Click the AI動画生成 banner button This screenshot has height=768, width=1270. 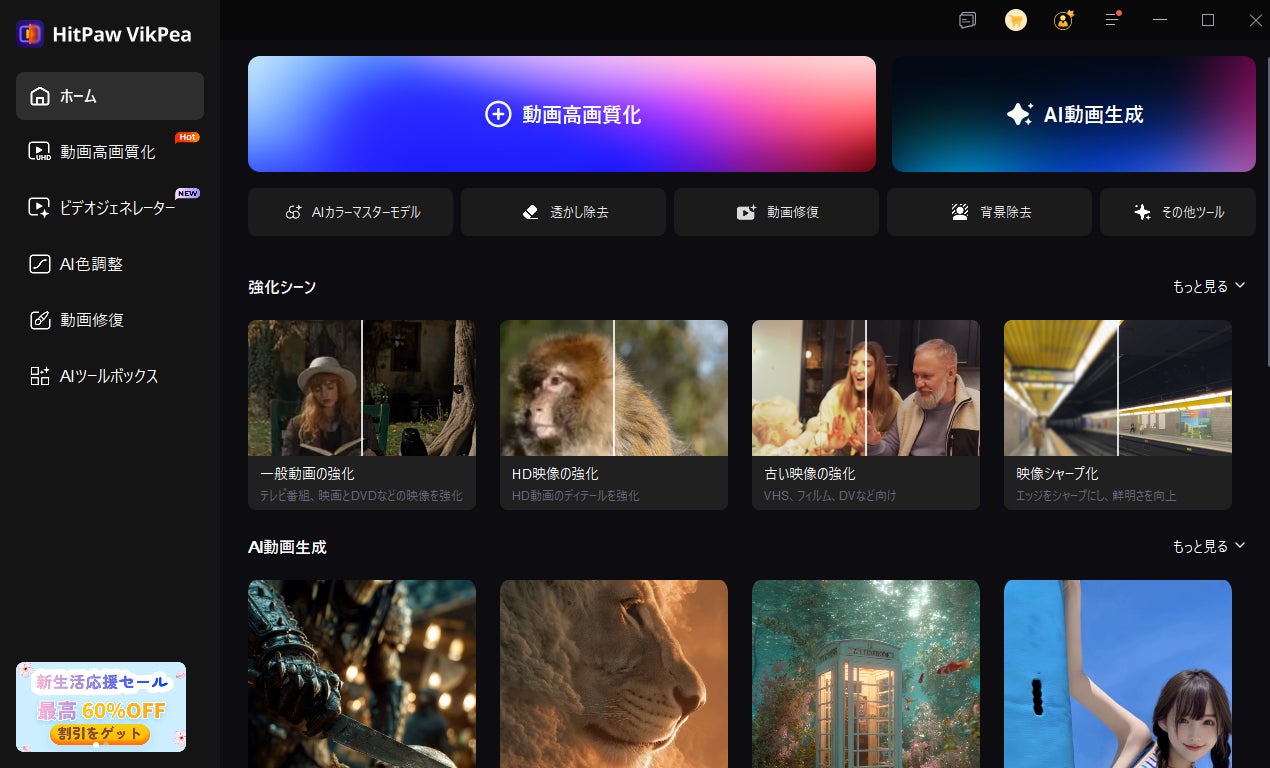(x=1074, y=114)
